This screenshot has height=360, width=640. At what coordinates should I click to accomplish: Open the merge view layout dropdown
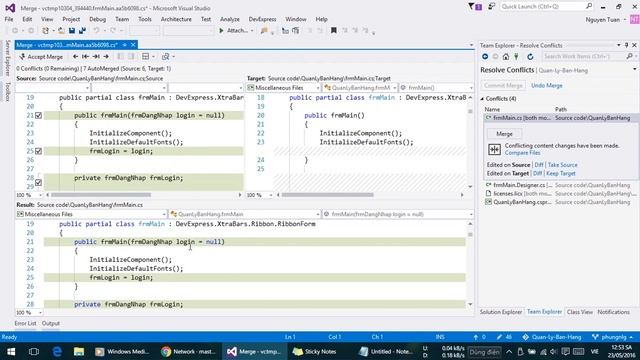click(148, 57)
